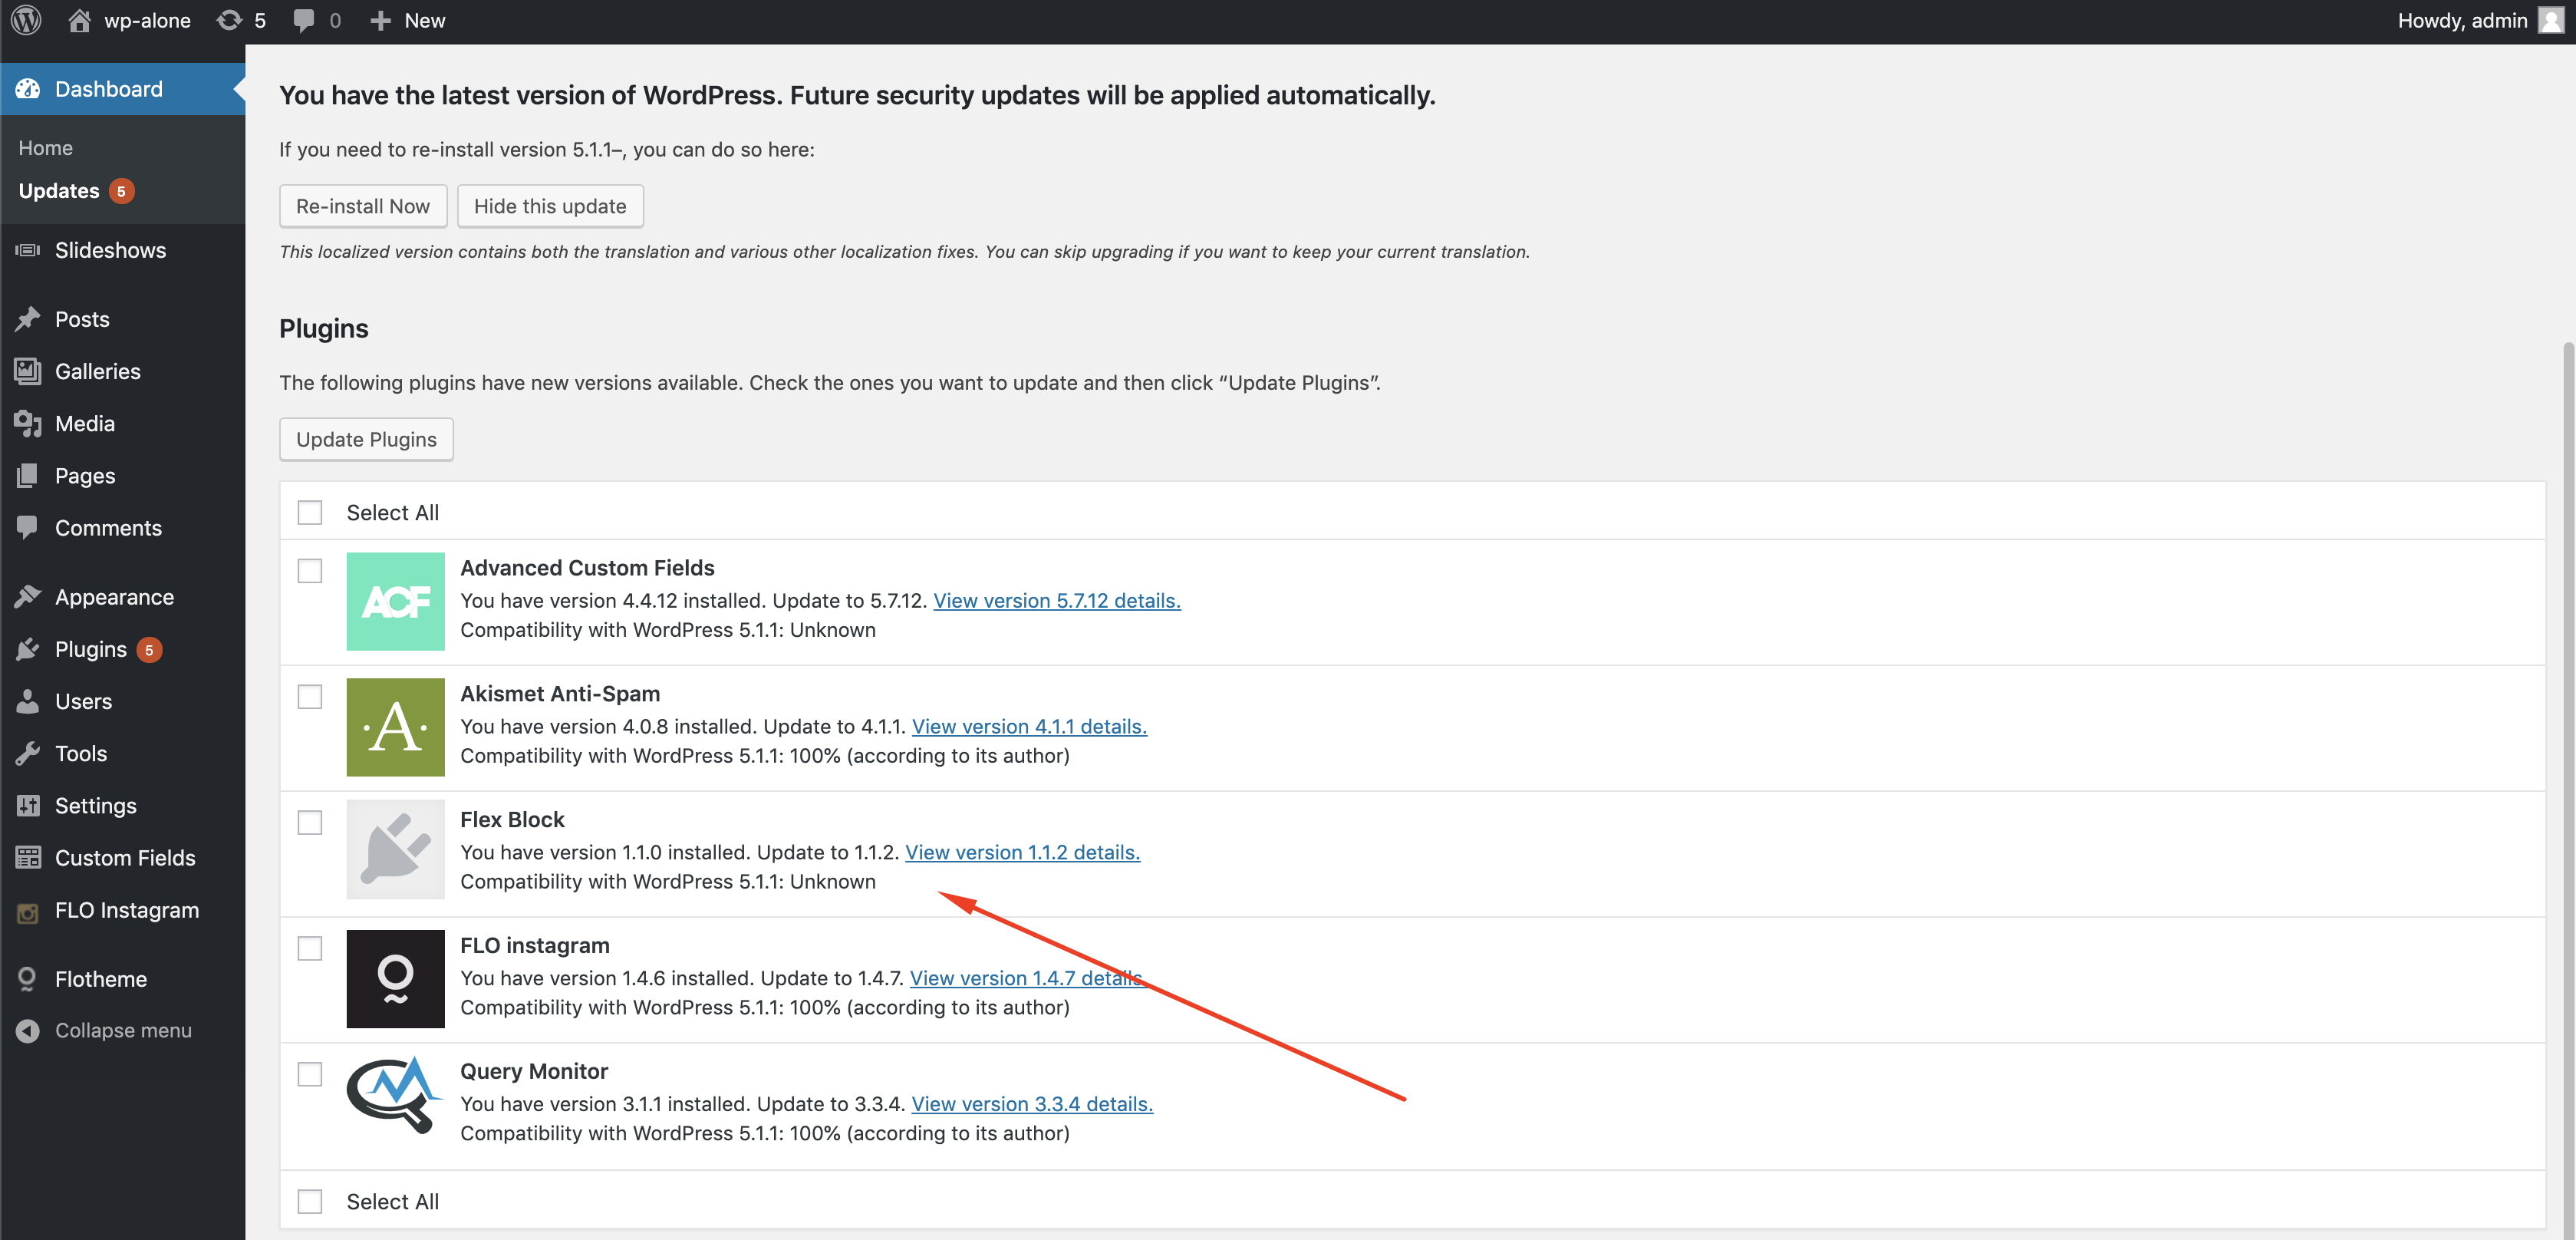Open View version 4.1.1 details link

tap(1029, 727)
